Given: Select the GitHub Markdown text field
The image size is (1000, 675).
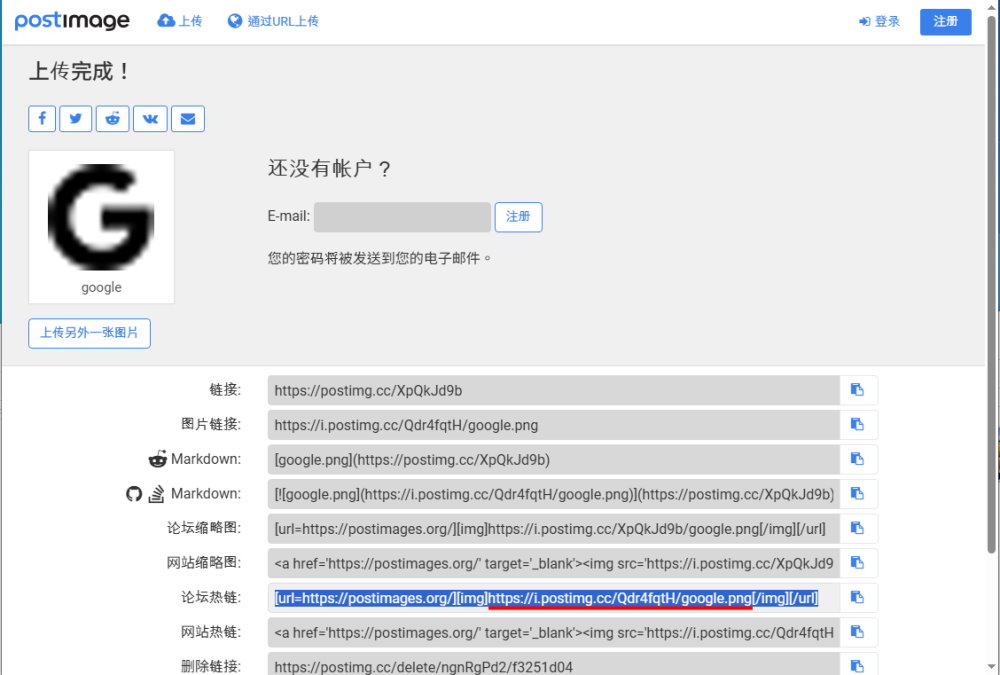Looking at the screenshot, I should click(554, 494).
